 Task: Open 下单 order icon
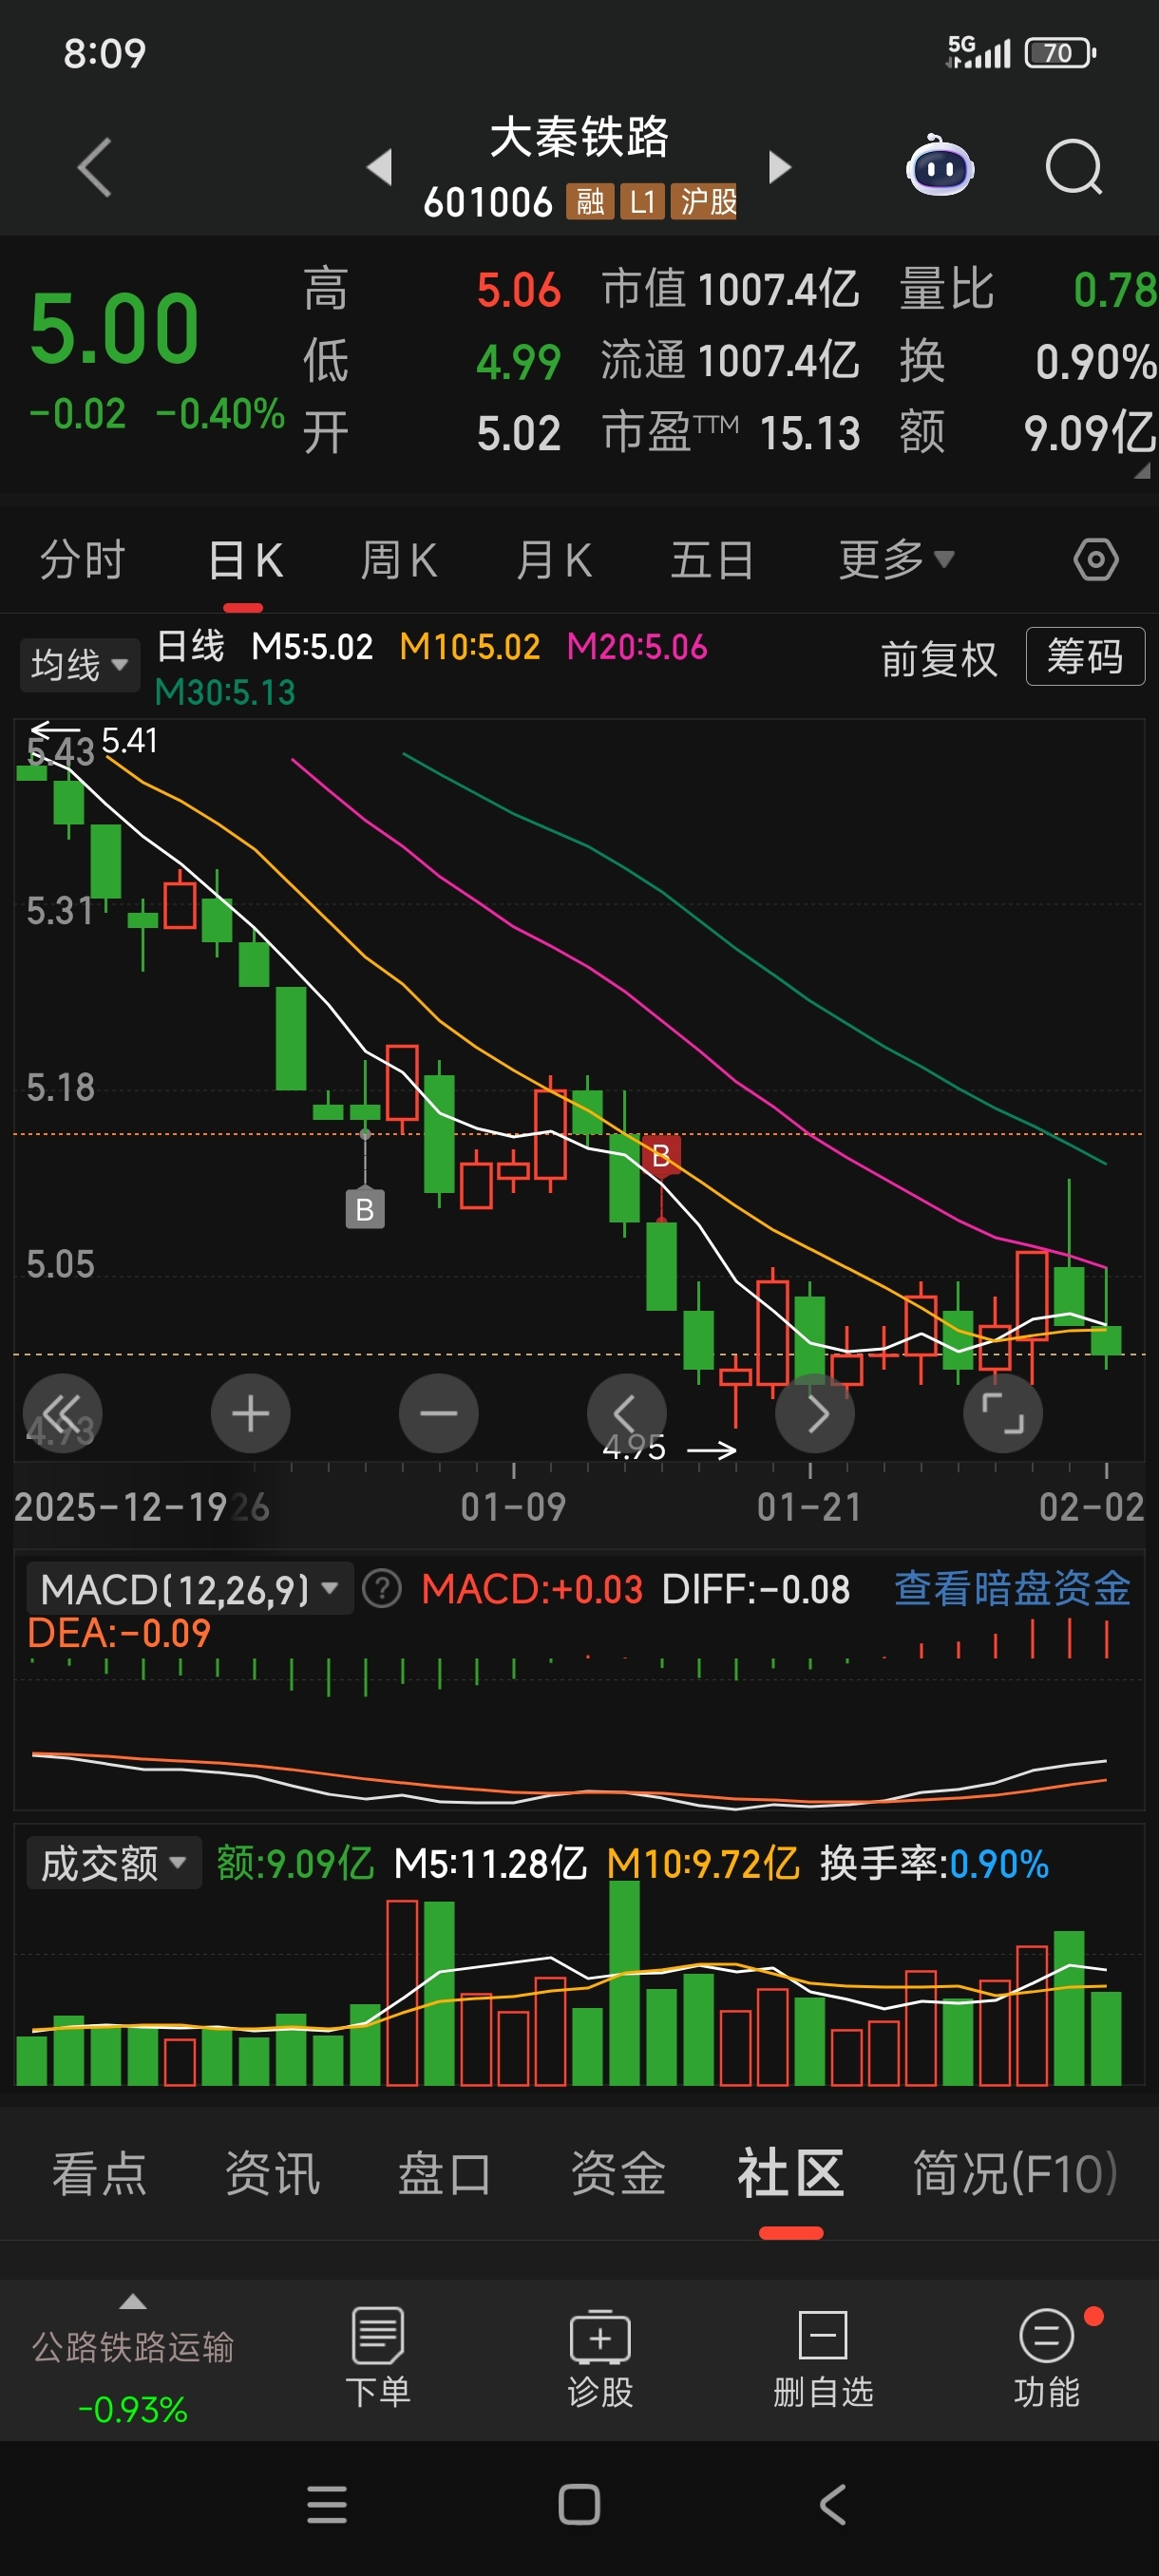tap(378, 2358)
